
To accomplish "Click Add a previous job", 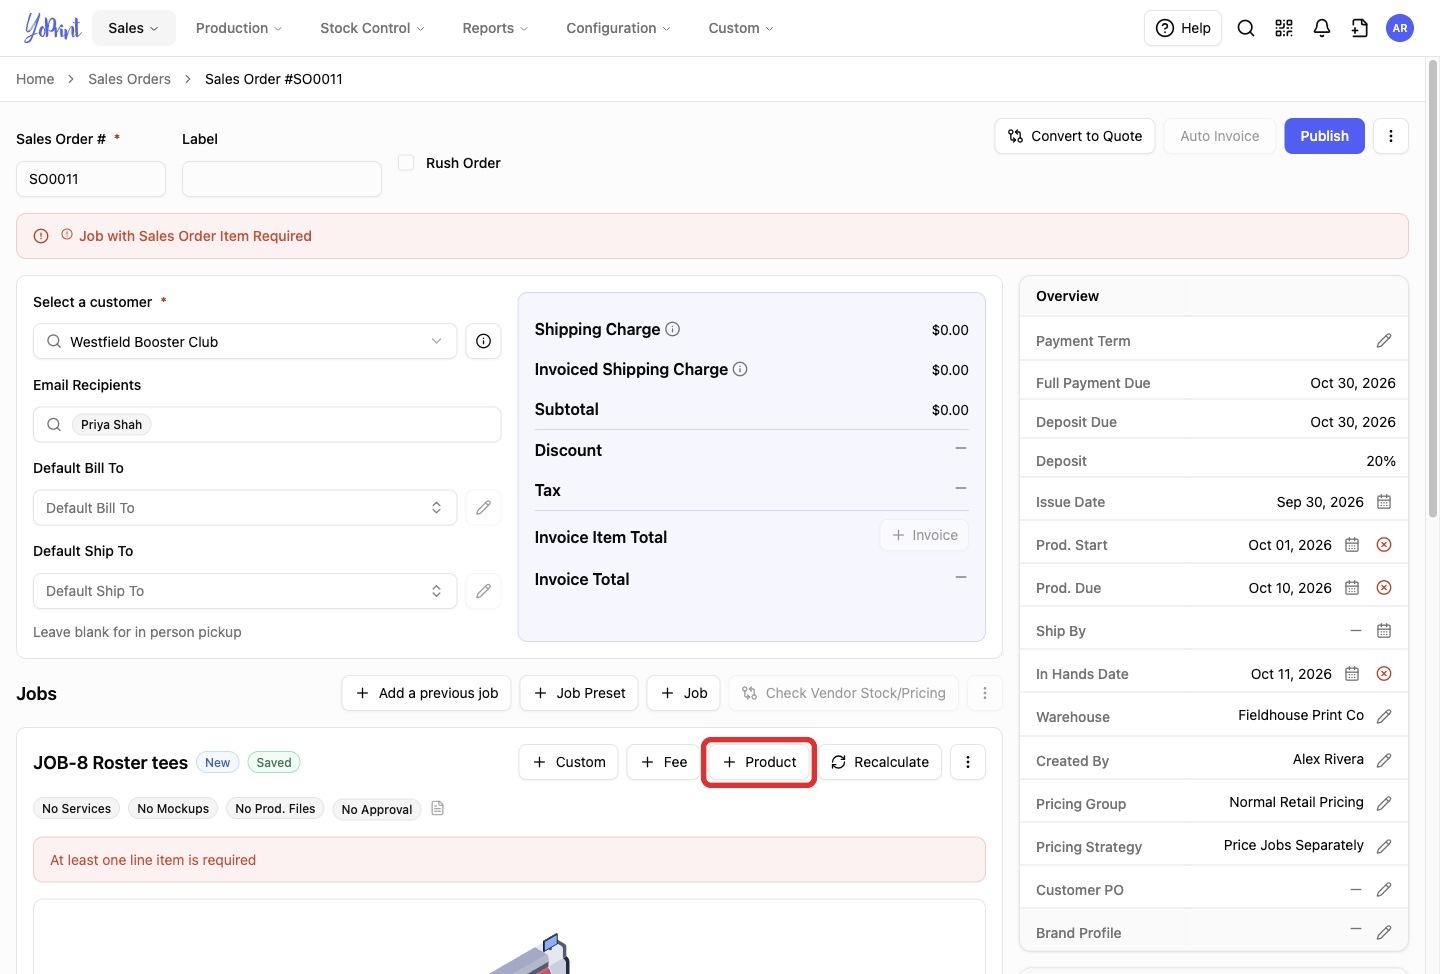I will coord(427,693).
